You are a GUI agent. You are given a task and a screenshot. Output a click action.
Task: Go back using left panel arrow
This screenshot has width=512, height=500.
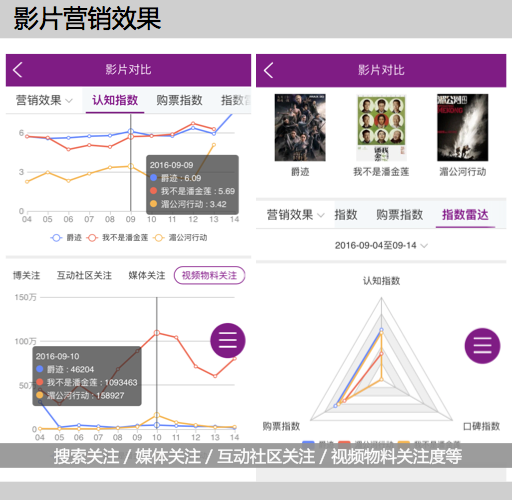(x=17, y=70)
